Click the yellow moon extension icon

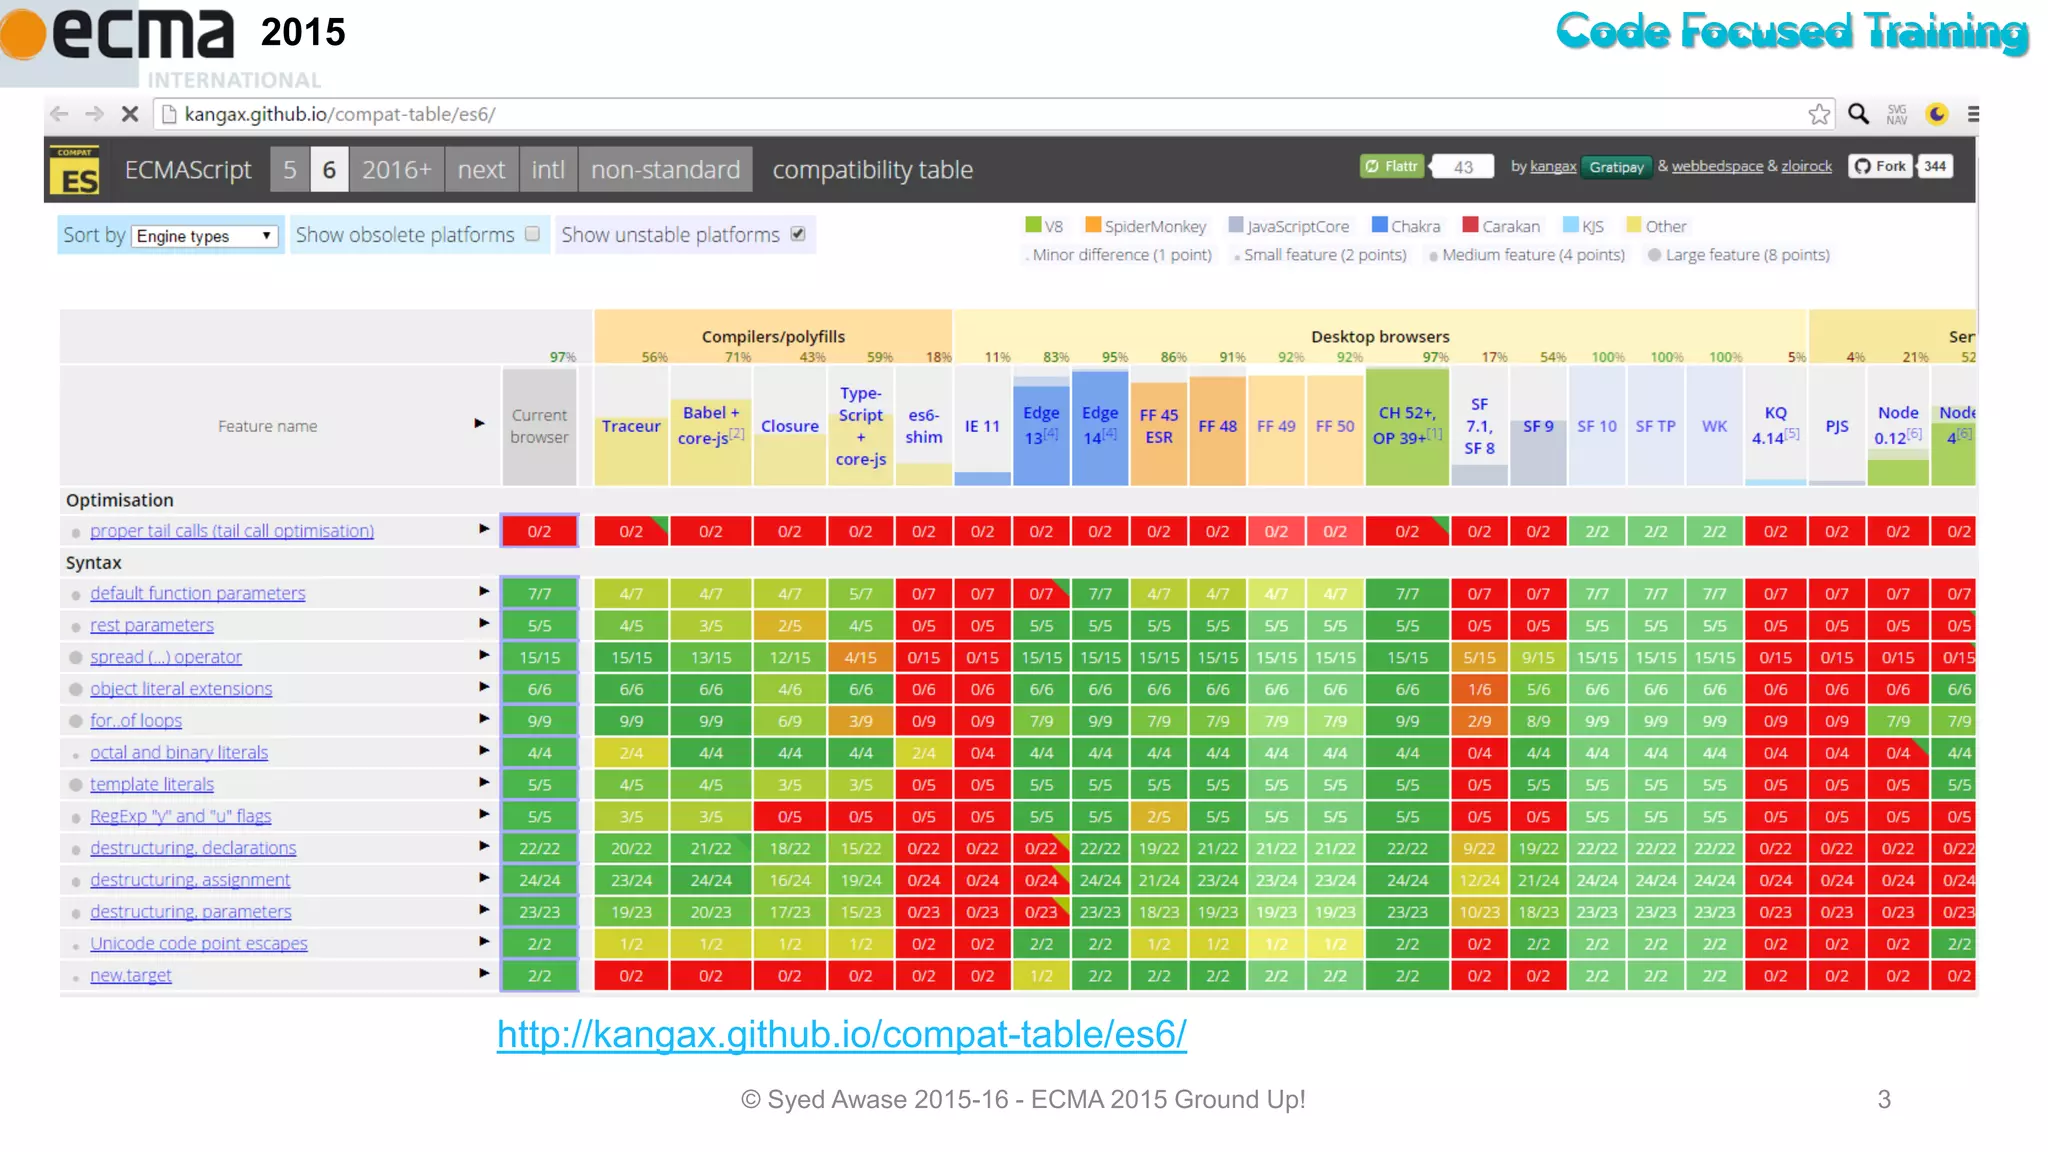pos(1937,114)
